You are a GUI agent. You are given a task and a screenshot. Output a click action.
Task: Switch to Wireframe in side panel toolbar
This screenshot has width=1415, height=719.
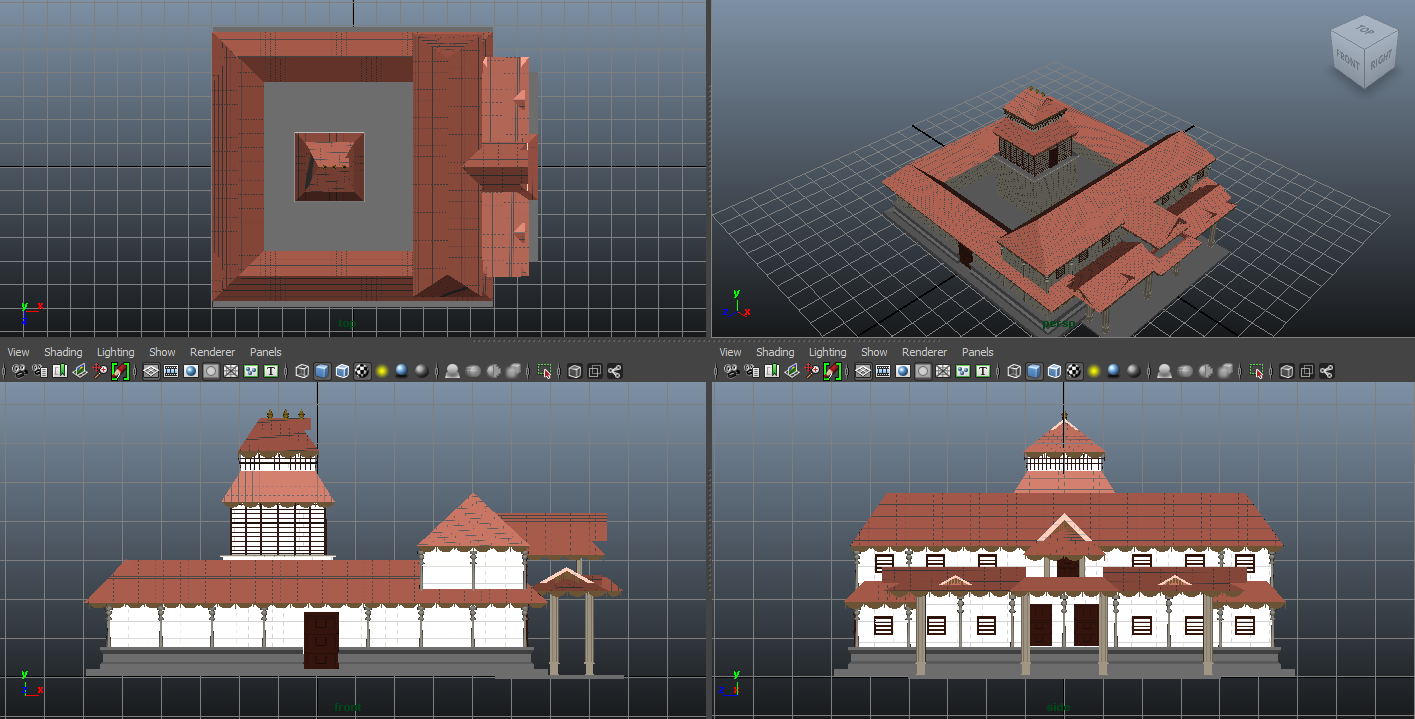pyautogui.click(x=1014, y=371)
